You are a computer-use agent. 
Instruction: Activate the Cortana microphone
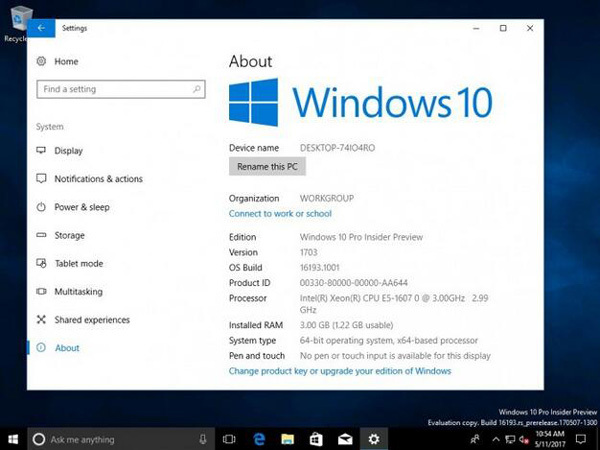coord(203,439)
